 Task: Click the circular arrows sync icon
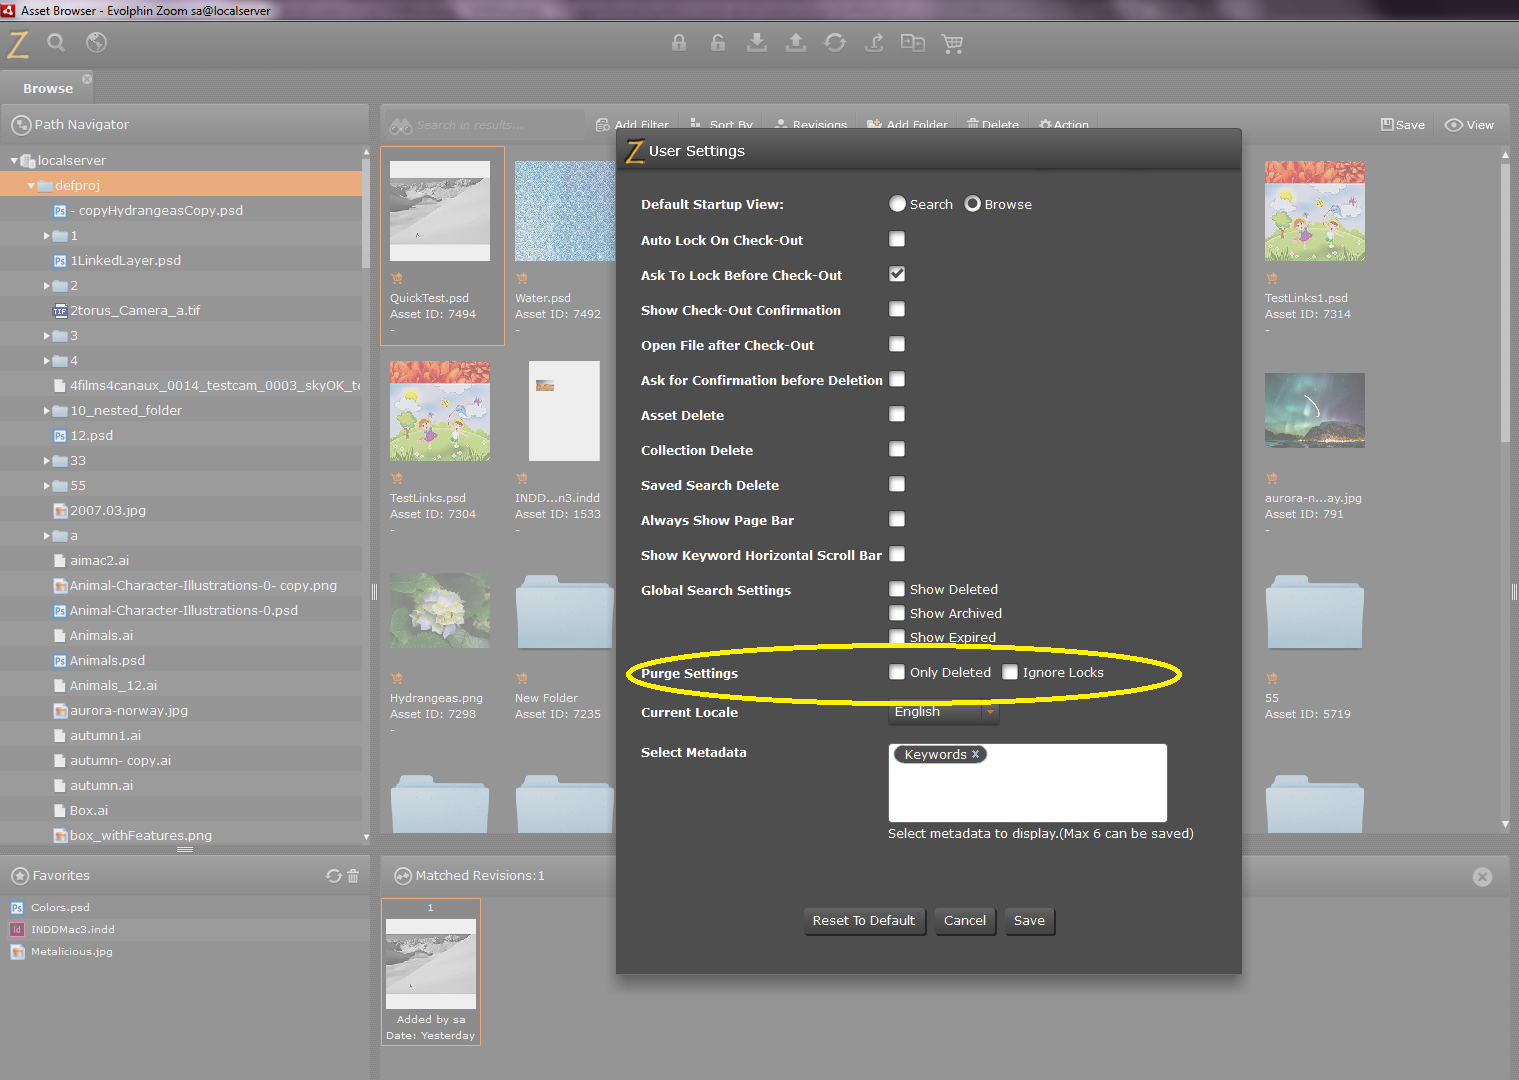tap(835, 42)
